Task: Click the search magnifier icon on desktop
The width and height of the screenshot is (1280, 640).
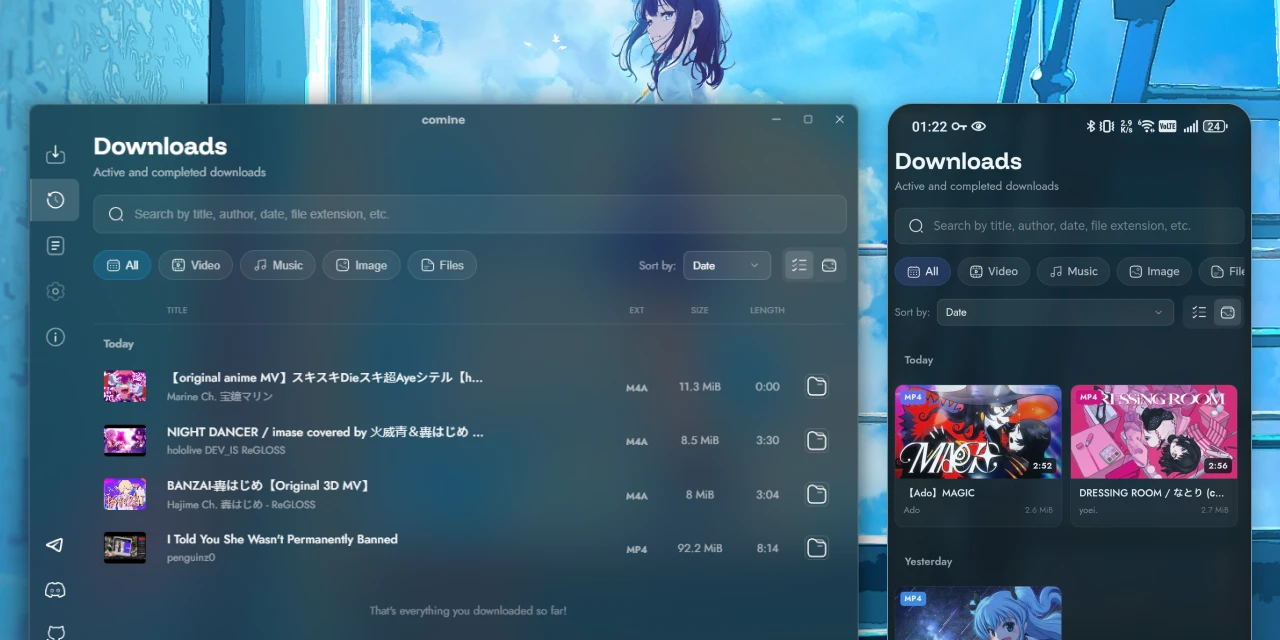Action: point(116,214)
